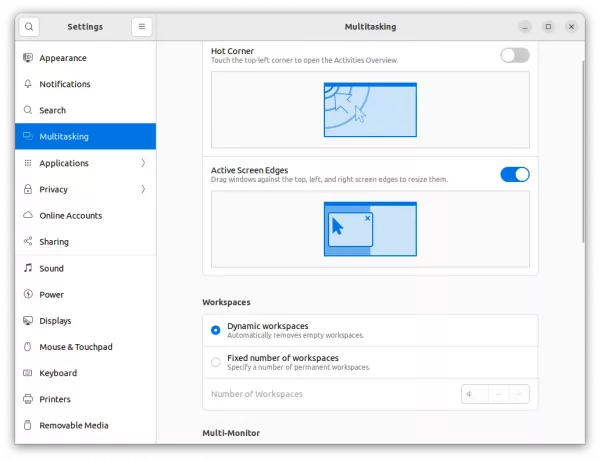The height and width of the screenshot is (461, 600).
Task: Open Appearance settings panel
Action: point(85,58)
